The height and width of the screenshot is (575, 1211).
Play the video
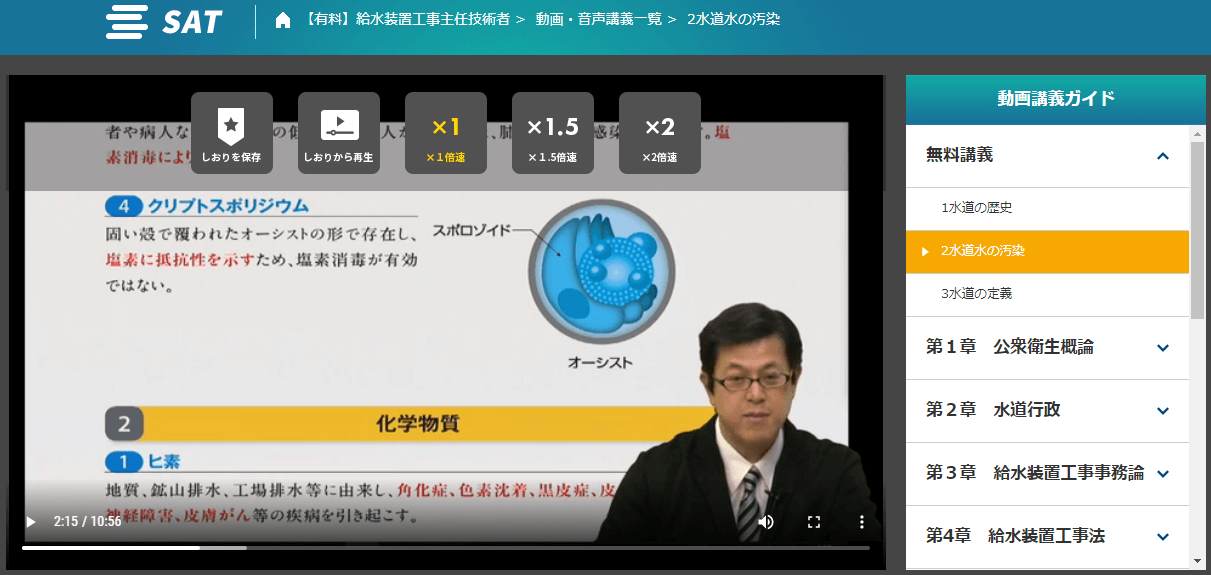click(30, 522)
